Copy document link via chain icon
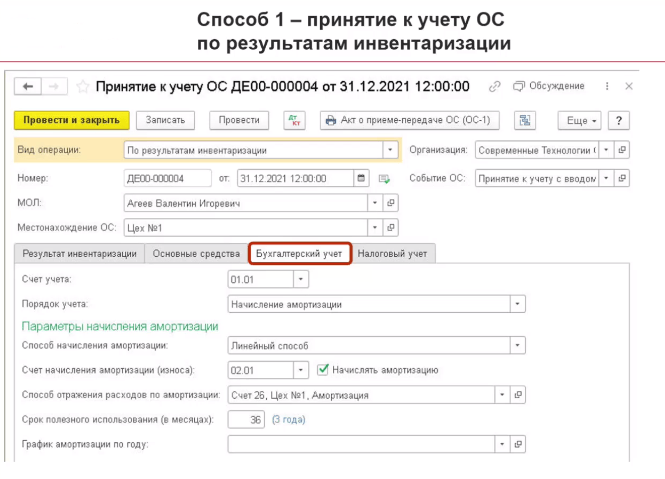The image size is (665, 479). coord(495,87)
